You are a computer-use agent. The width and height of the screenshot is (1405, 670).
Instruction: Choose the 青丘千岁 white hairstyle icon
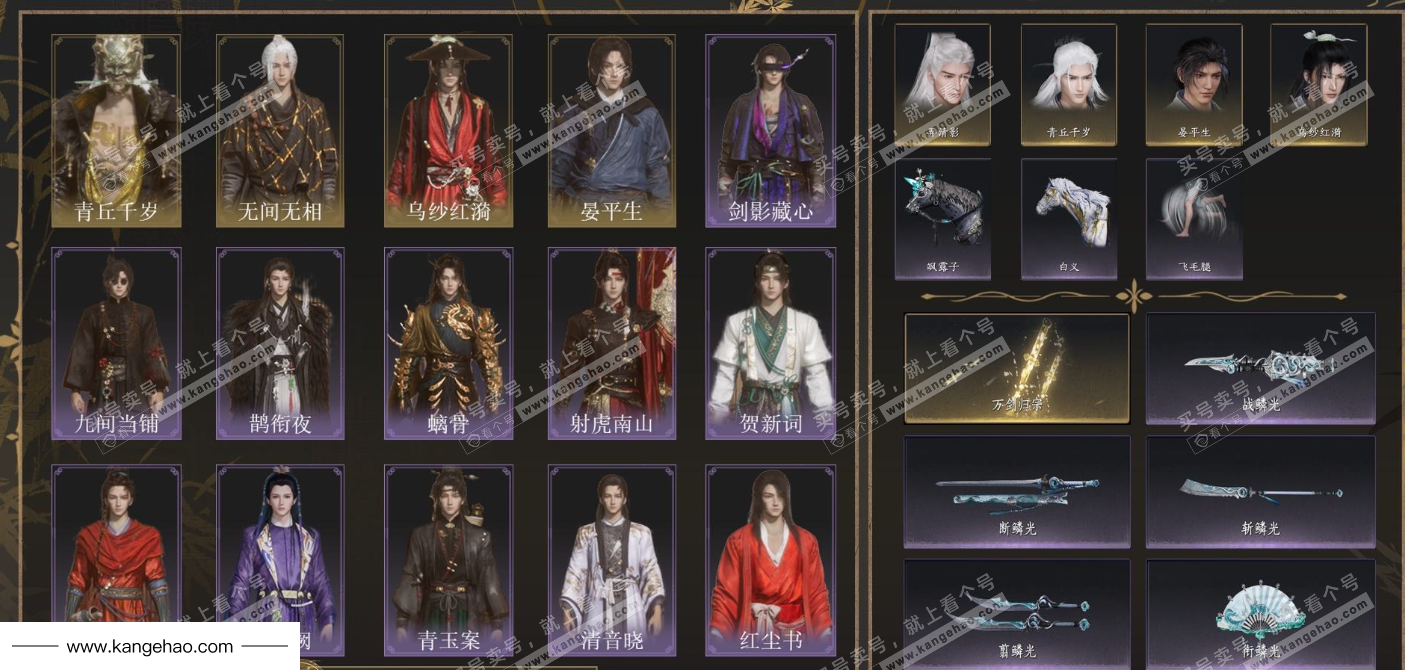point(1069,85)
